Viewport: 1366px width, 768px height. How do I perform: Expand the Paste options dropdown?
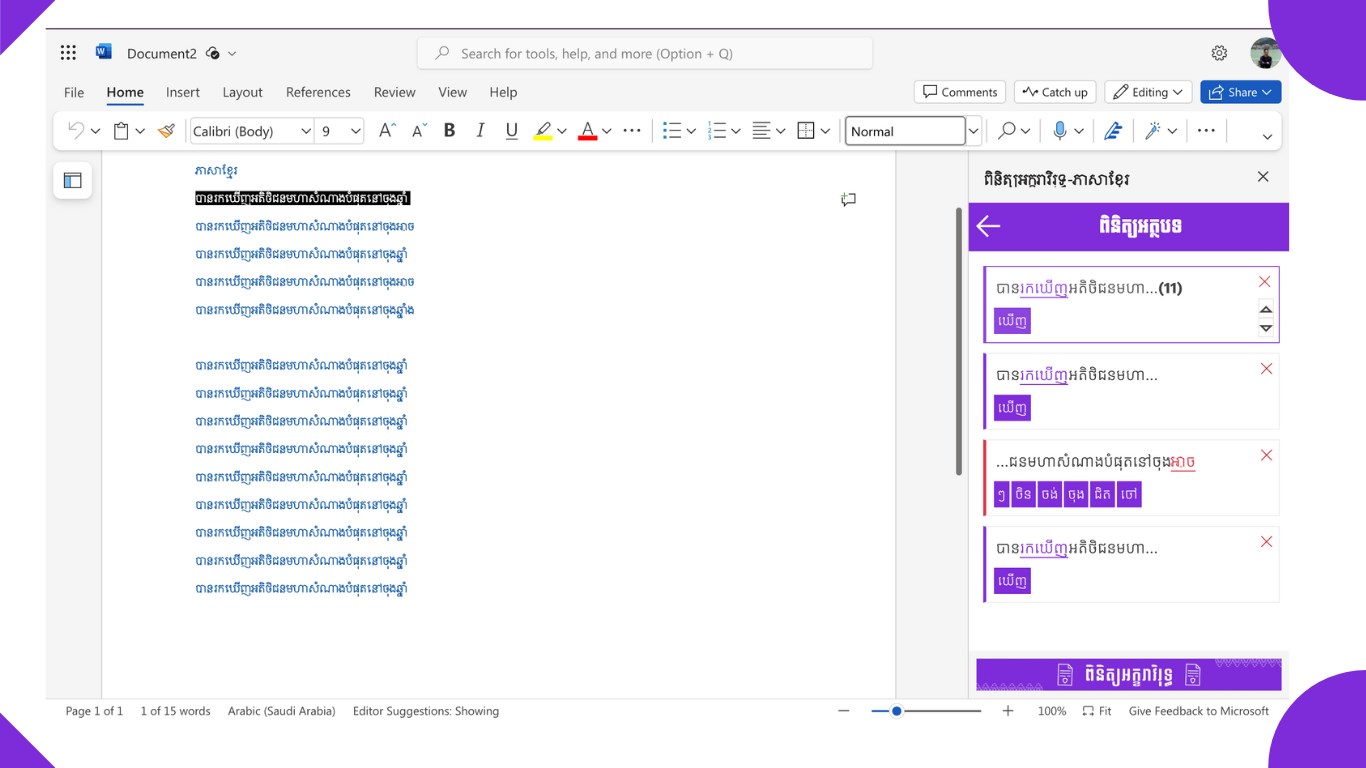(x=140, y=131)
